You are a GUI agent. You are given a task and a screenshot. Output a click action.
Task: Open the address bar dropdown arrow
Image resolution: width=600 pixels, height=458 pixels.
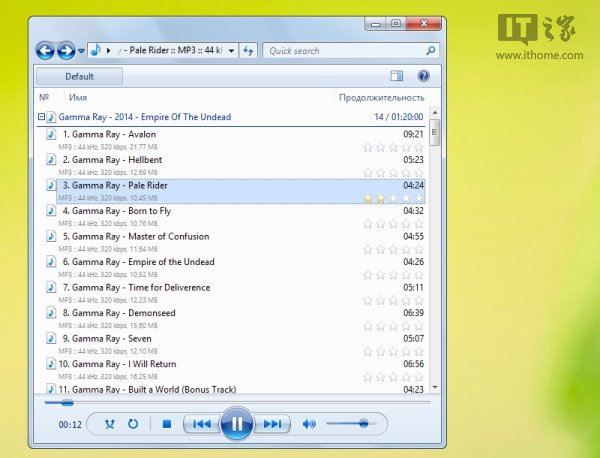232,50
